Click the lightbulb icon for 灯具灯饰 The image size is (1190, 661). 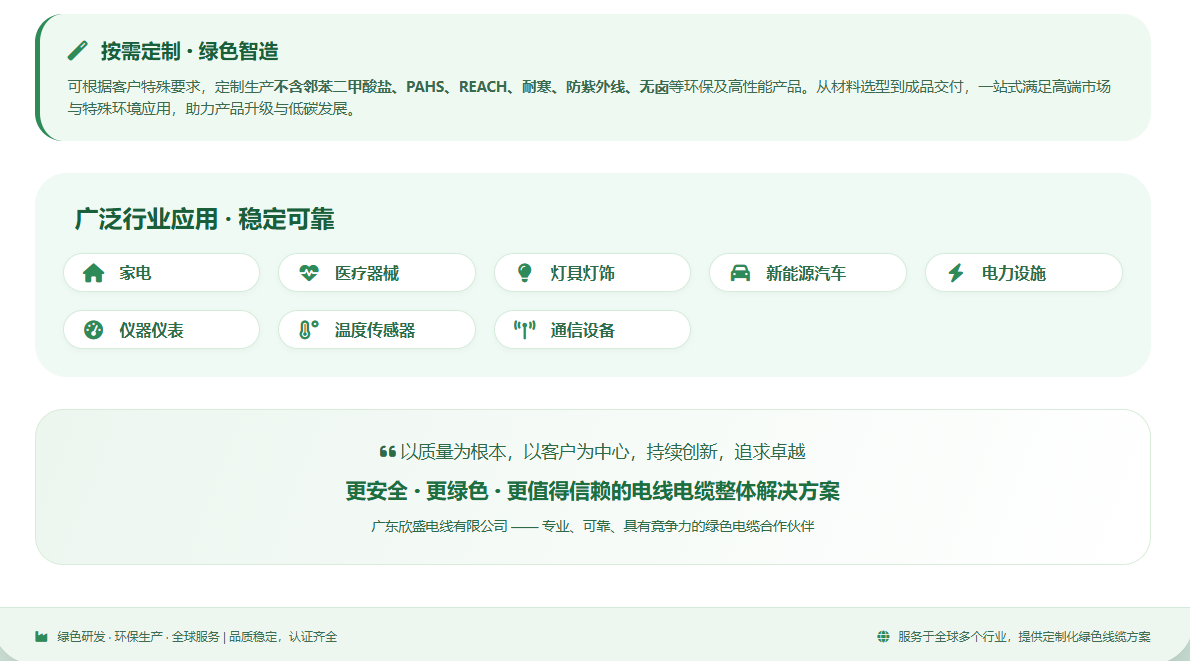(524, 273)
